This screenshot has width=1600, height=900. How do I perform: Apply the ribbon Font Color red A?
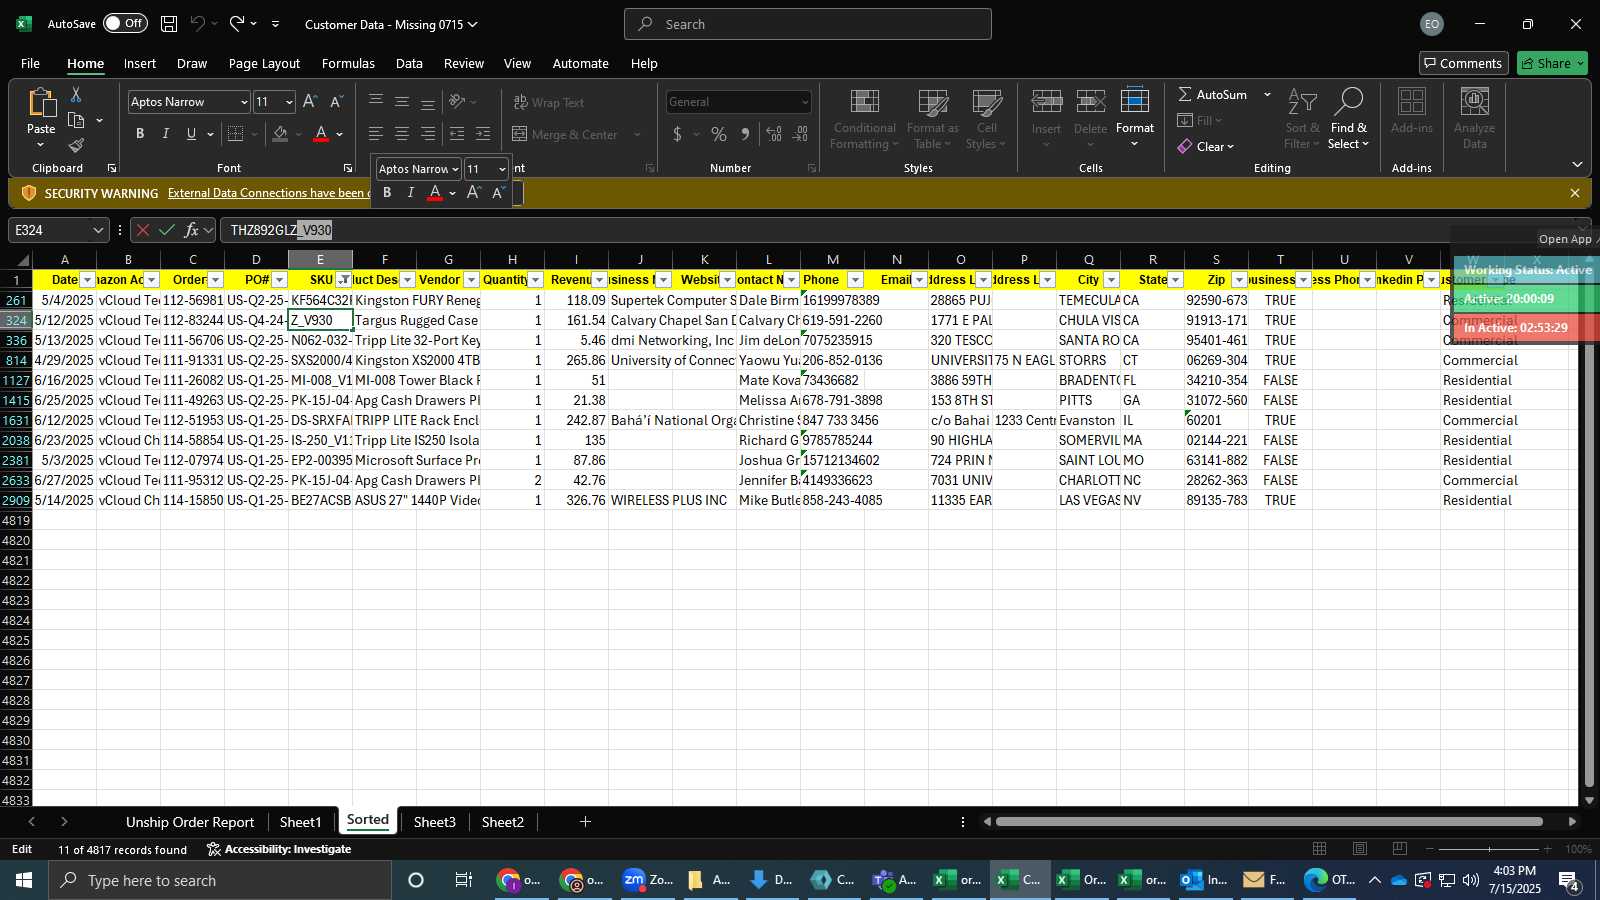[321, 134]
